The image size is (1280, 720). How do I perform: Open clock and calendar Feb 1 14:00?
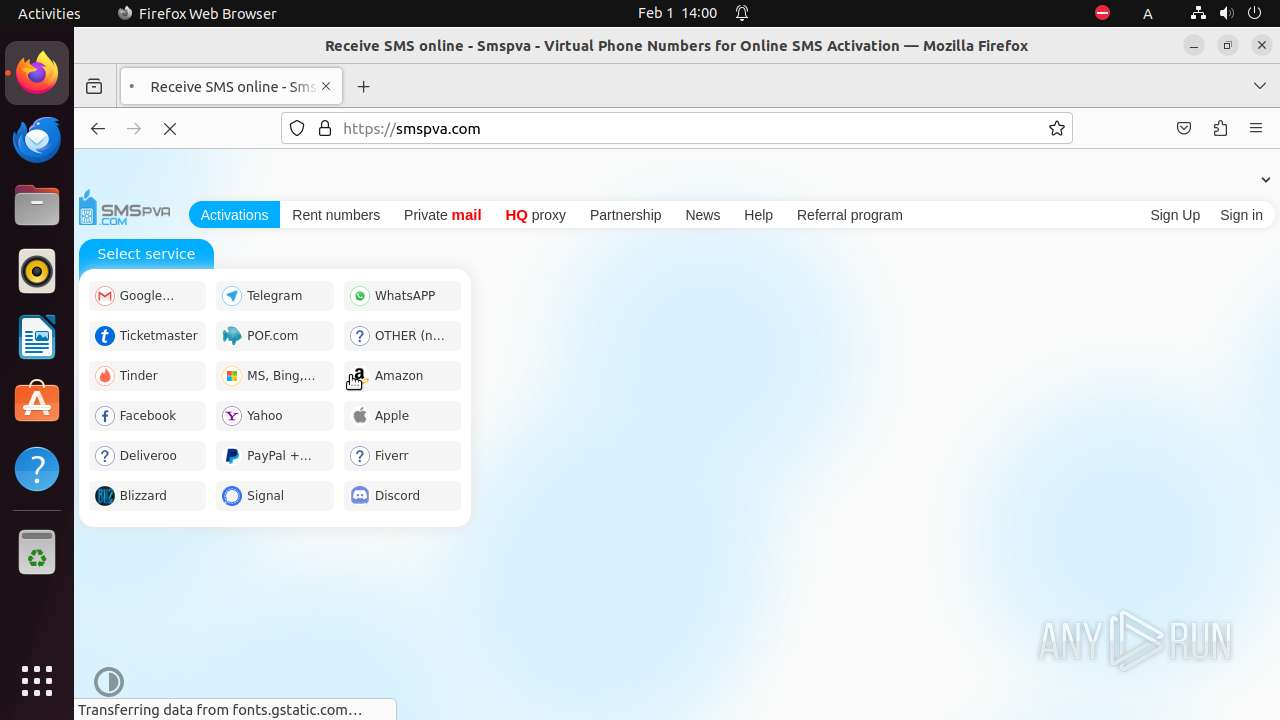point(678,13)
